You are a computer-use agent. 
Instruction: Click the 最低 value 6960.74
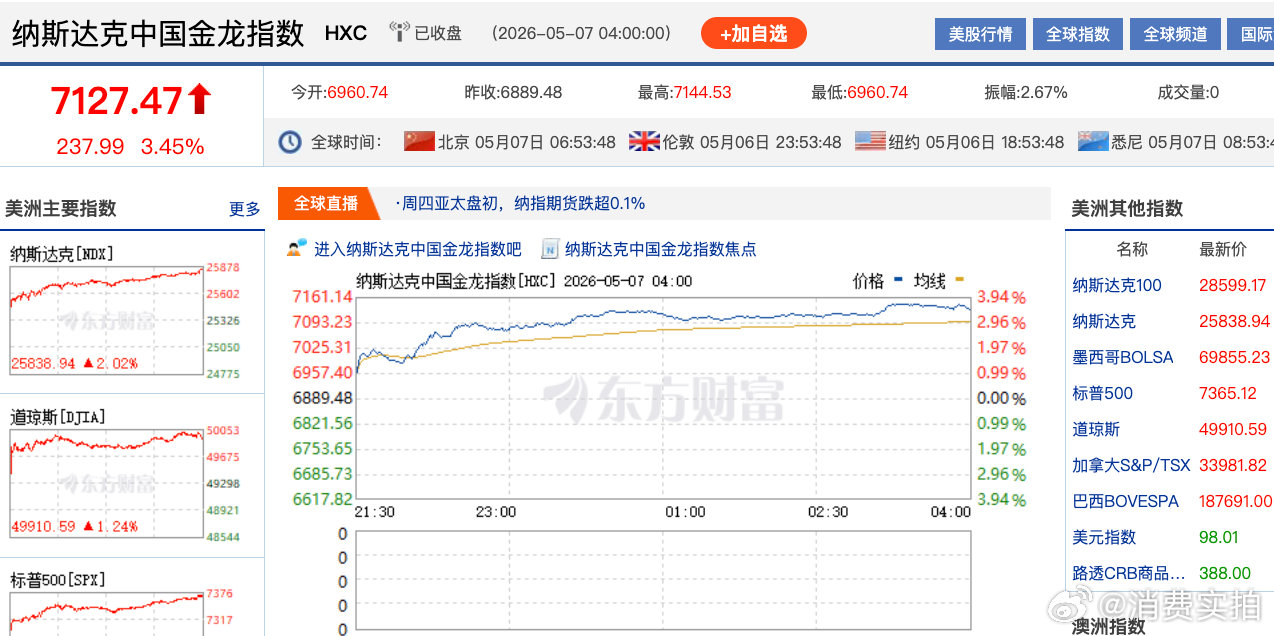point(877,92)
